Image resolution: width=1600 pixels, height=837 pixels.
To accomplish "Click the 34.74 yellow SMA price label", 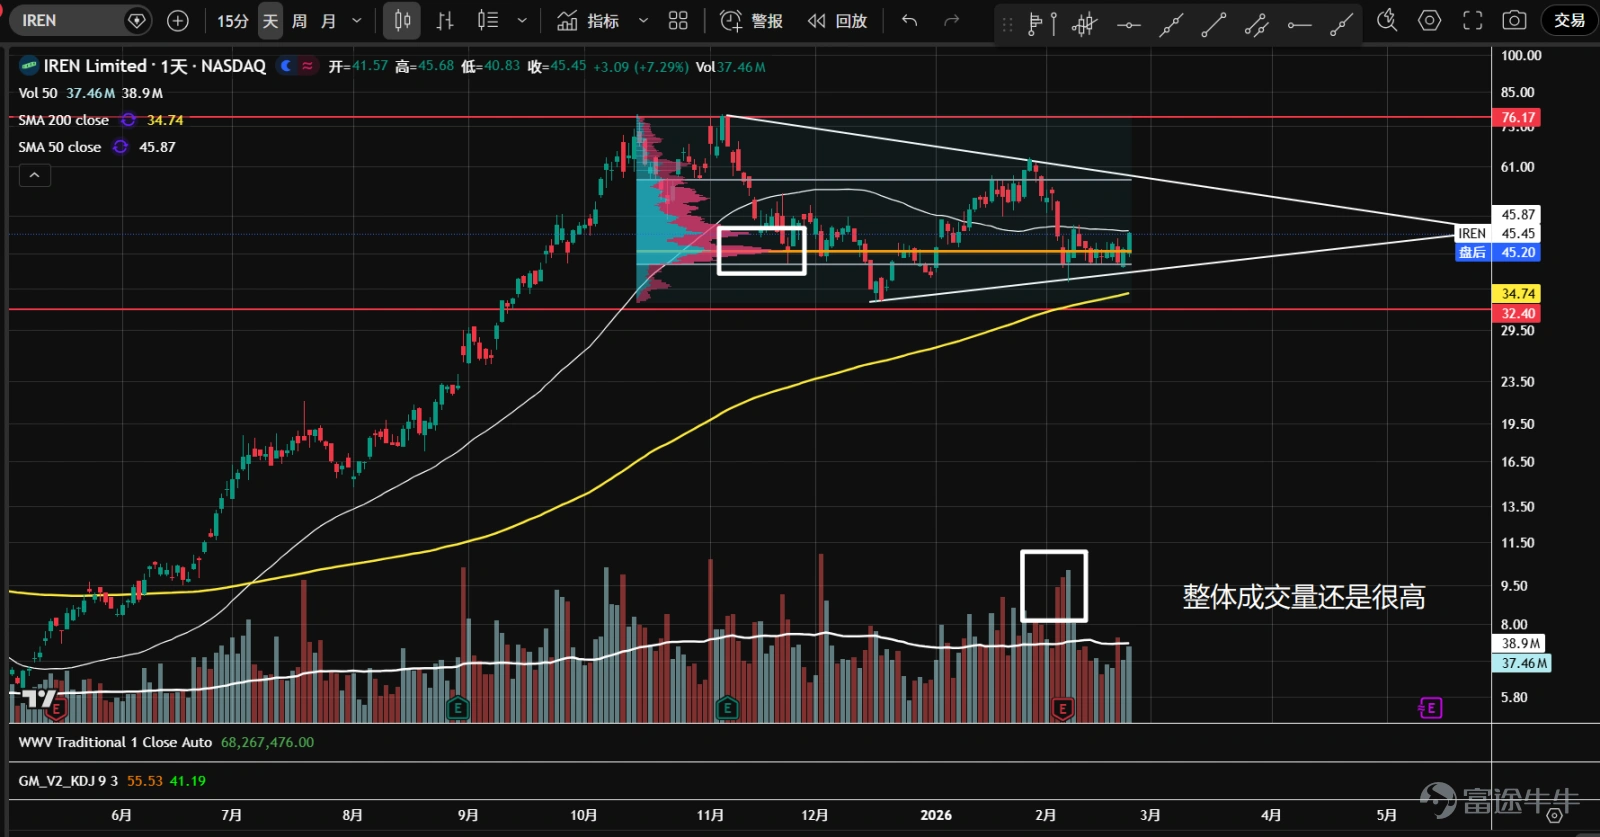I will click(x=1517, y=294).
